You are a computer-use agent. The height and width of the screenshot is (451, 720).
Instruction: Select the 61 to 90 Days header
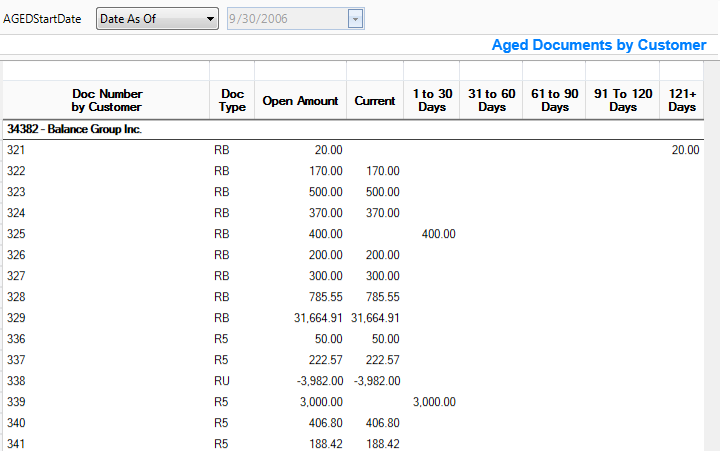click(x=554, y=100)
